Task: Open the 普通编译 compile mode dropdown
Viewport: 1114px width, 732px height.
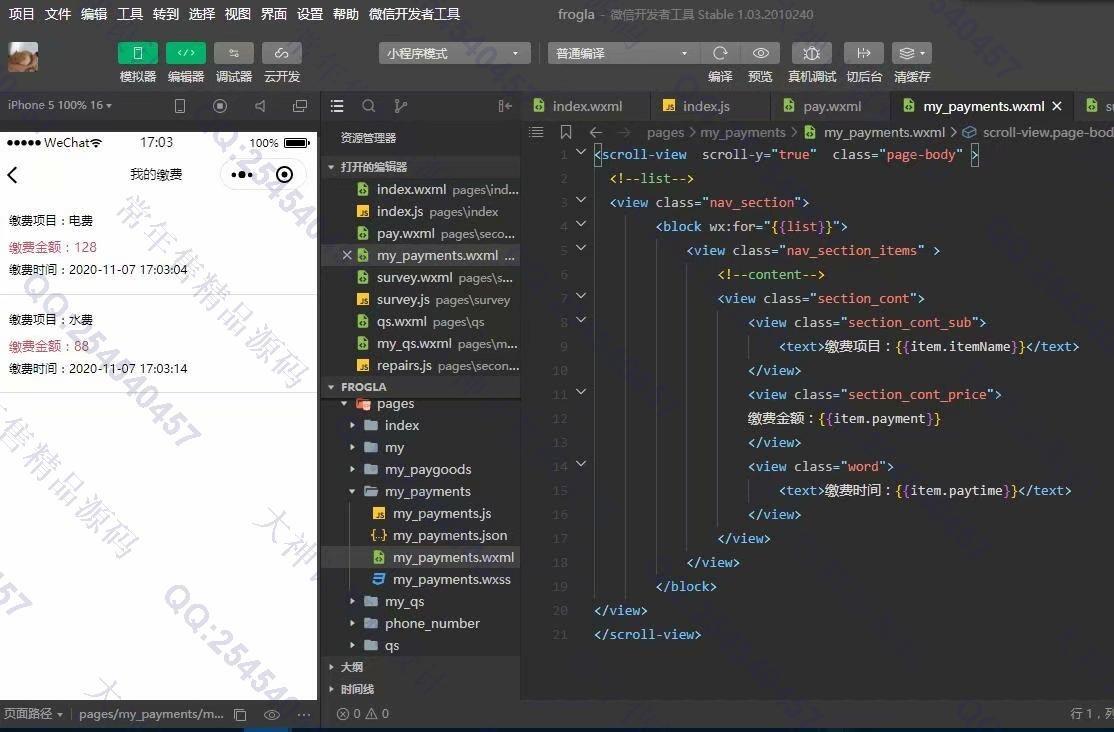Action: point(623,53)
